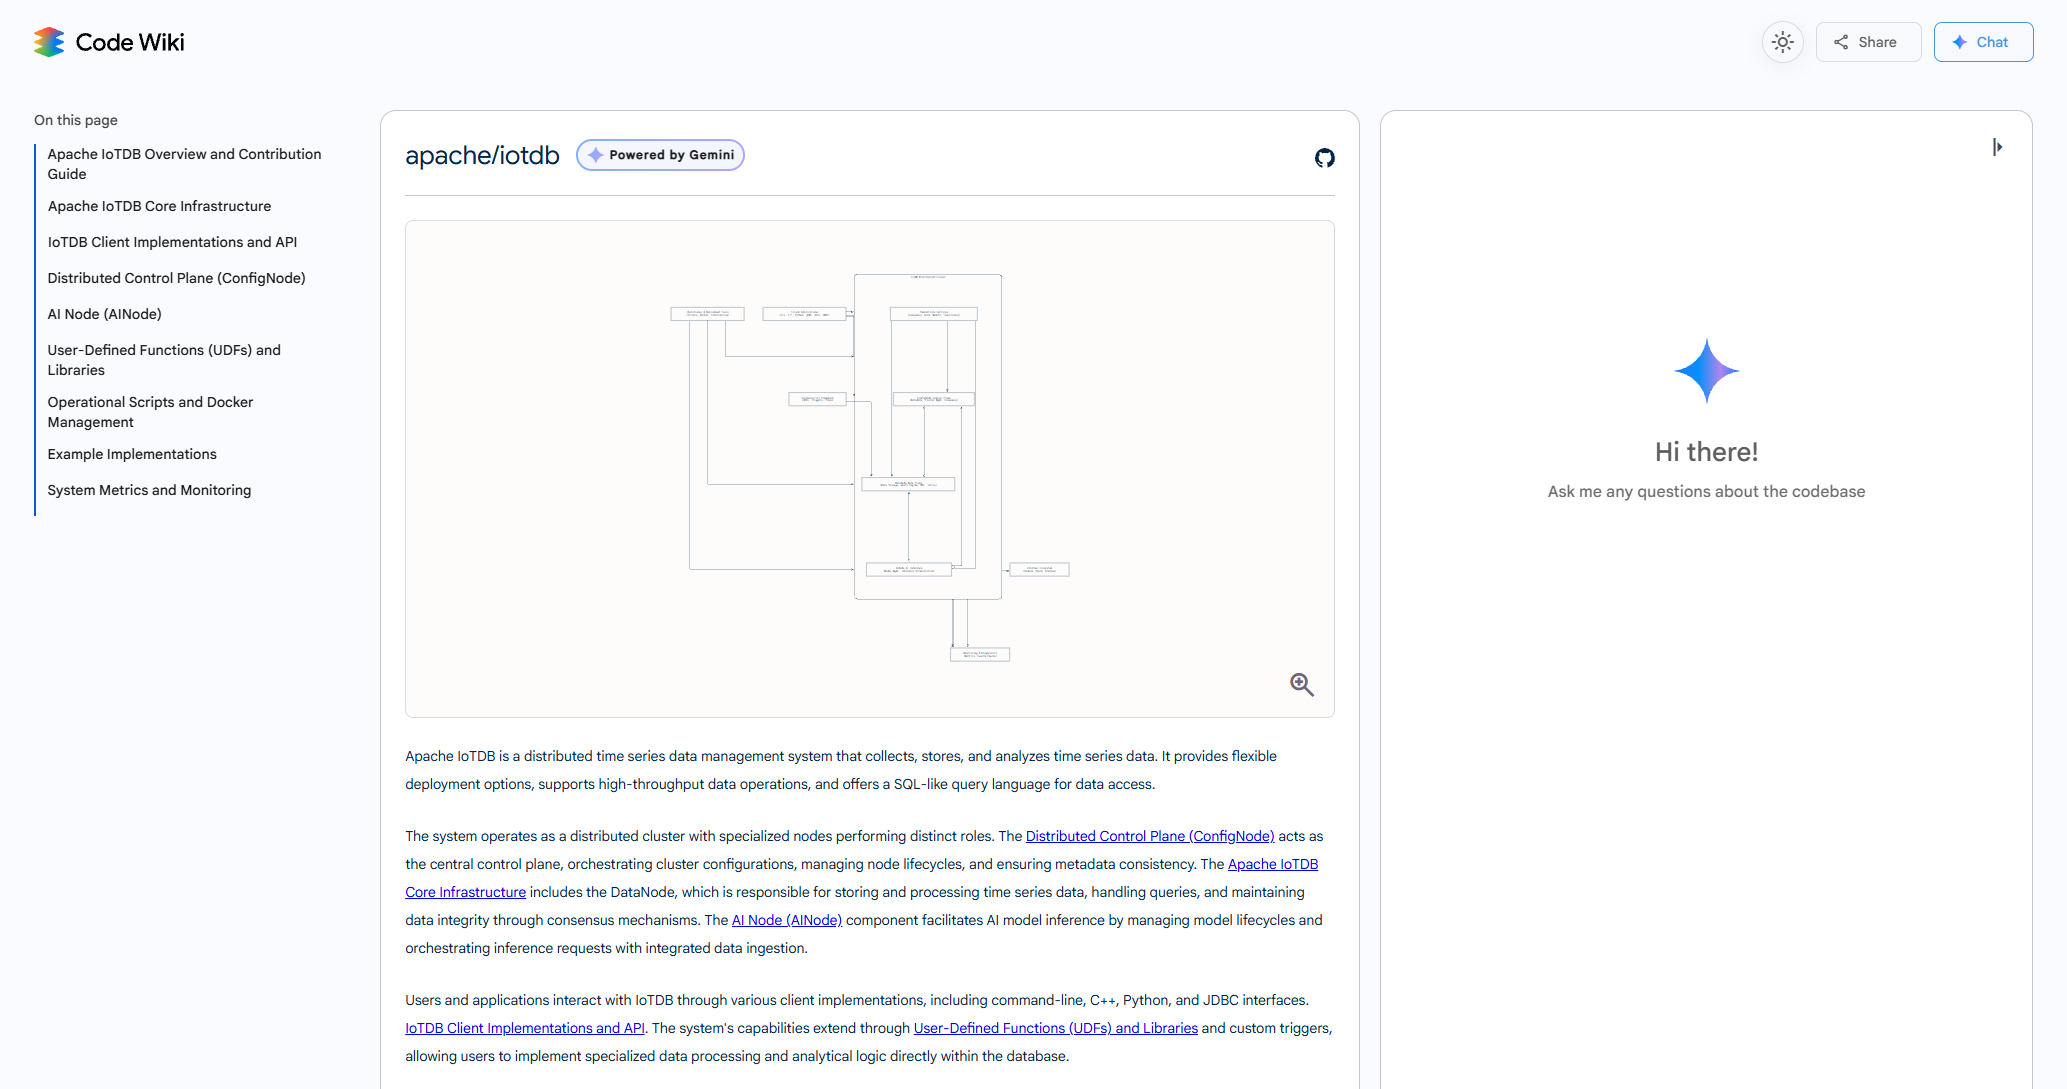Image resolution: width=2067 pixels, height=1089 pixels.
Task: Click the sparkle icon inside the Chat button
Action: 1958,41
